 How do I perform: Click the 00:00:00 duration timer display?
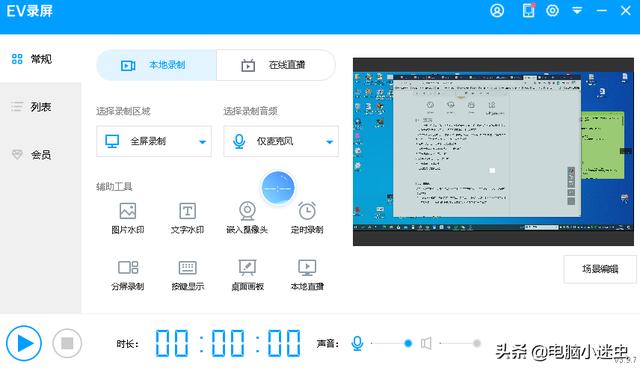pos(228,343)
